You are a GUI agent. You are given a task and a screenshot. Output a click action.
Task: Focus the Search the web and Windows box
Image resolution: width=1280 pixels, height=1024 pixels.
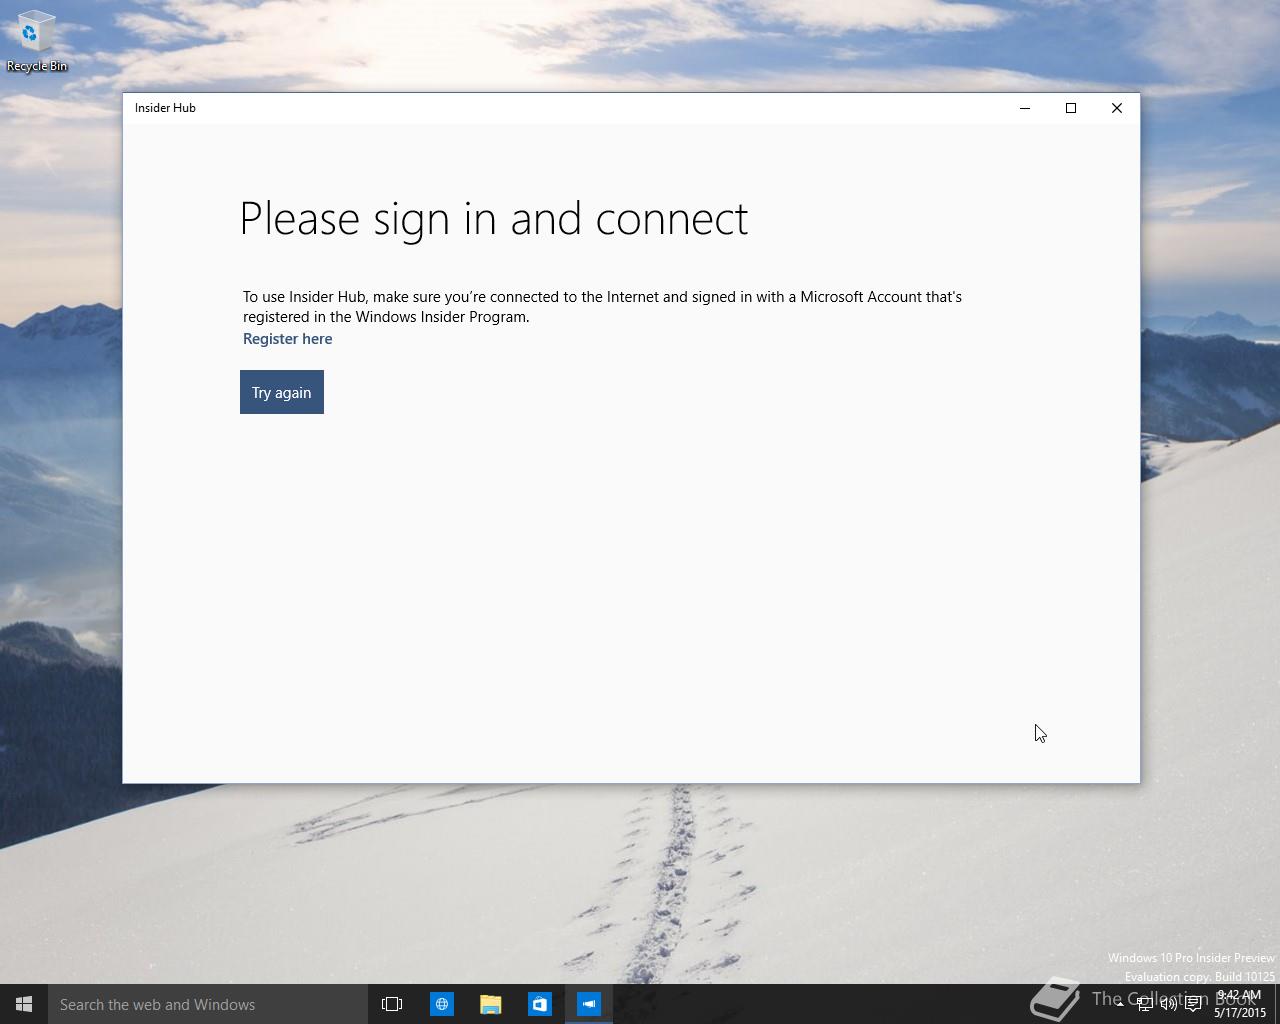coord(208,1004)
